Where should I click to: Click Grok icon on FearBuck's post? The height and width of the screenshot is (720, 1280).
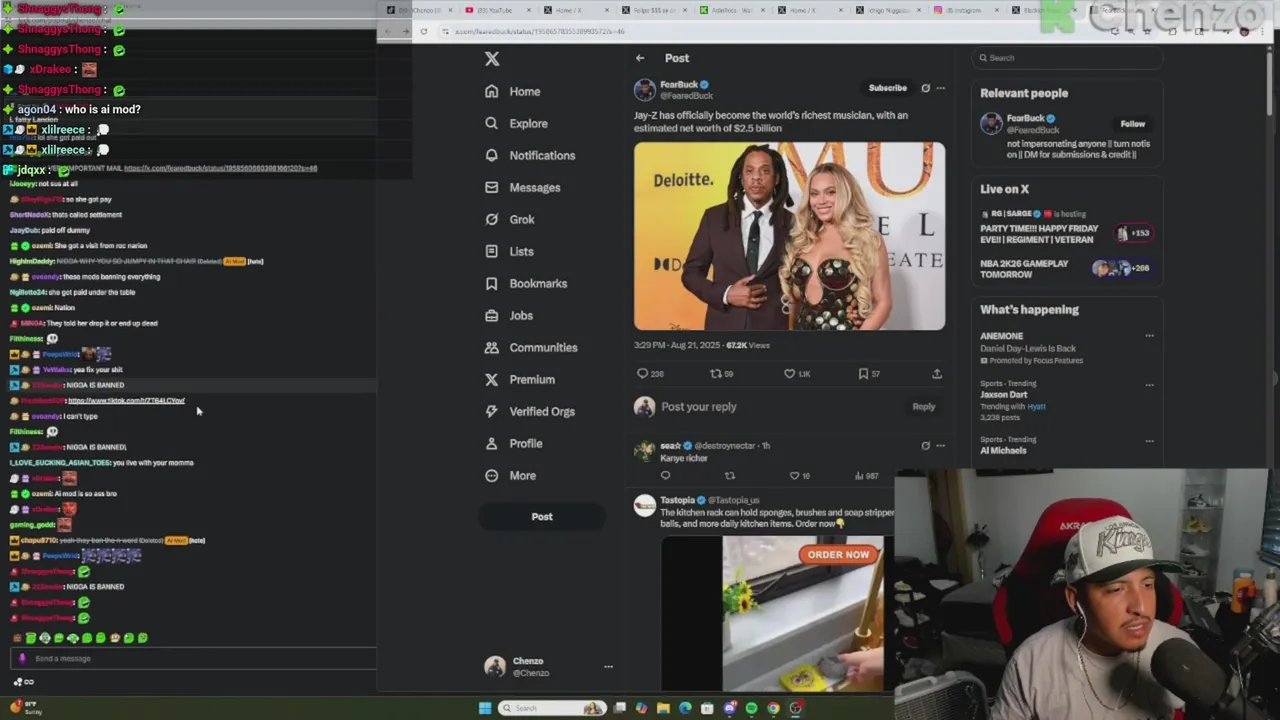point(925,88)
